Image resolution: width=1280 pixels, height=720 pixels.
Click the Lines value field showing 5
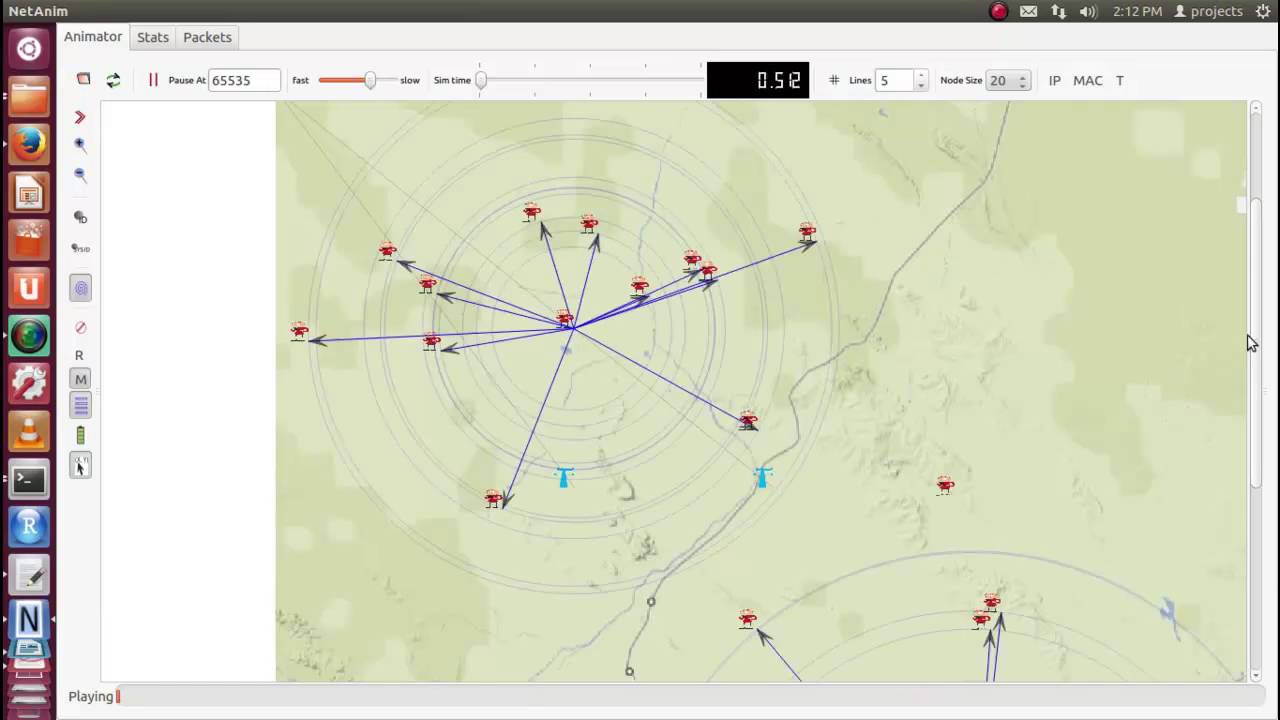pyautogui.click(x=894, y=80)
